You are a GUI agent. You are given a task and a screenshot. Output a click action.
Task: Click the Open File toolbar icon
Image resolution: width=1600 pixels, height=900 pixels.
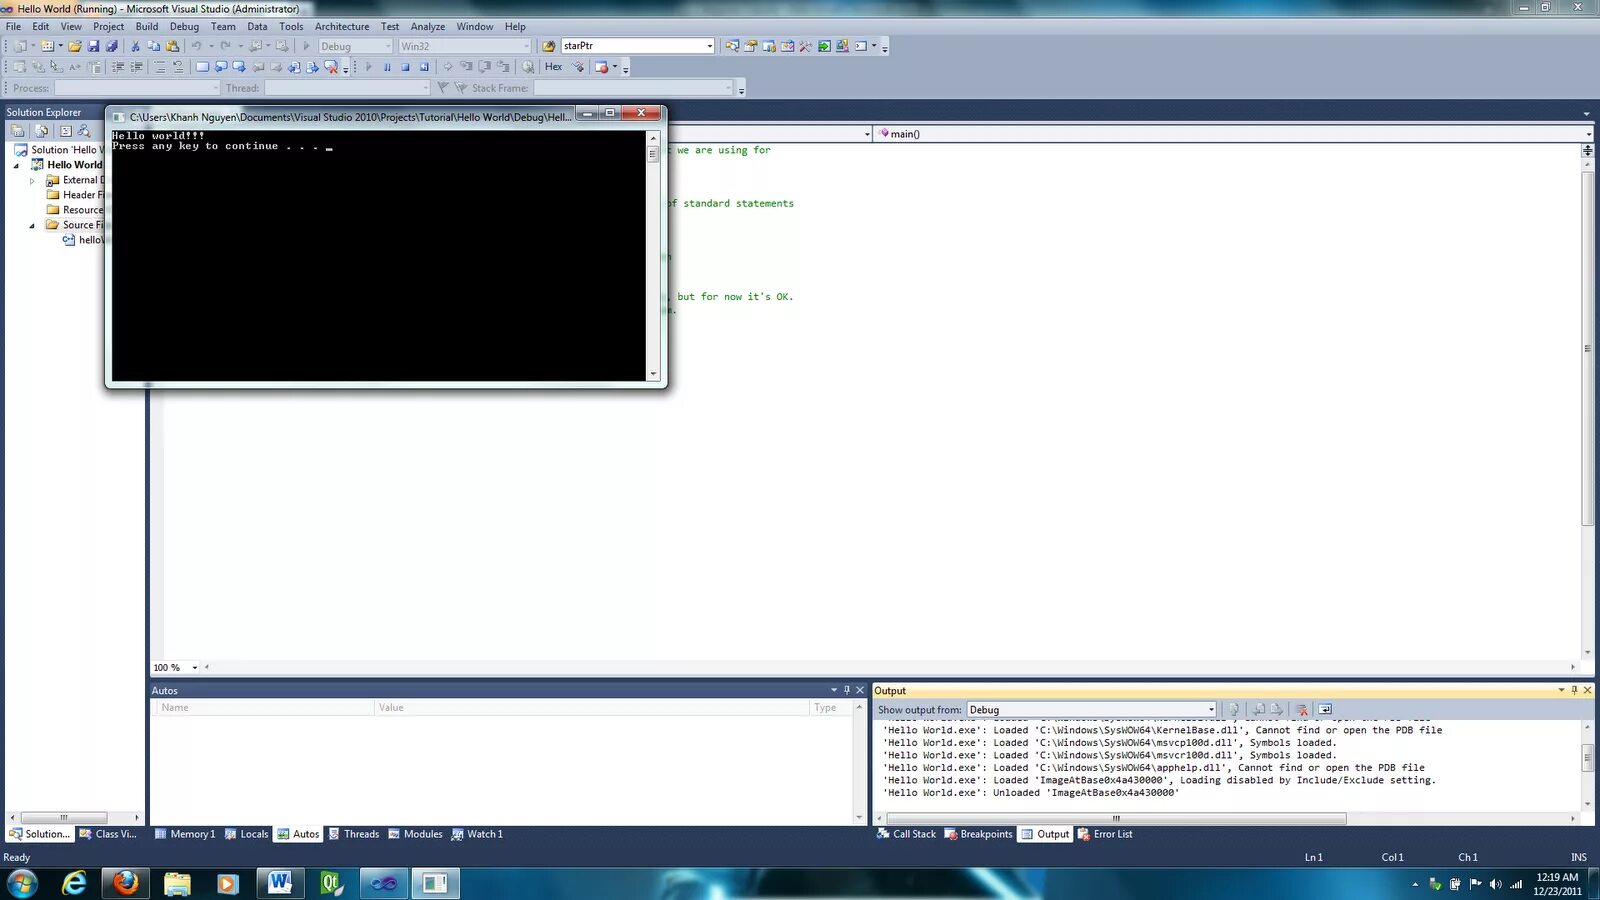[75, 46]
